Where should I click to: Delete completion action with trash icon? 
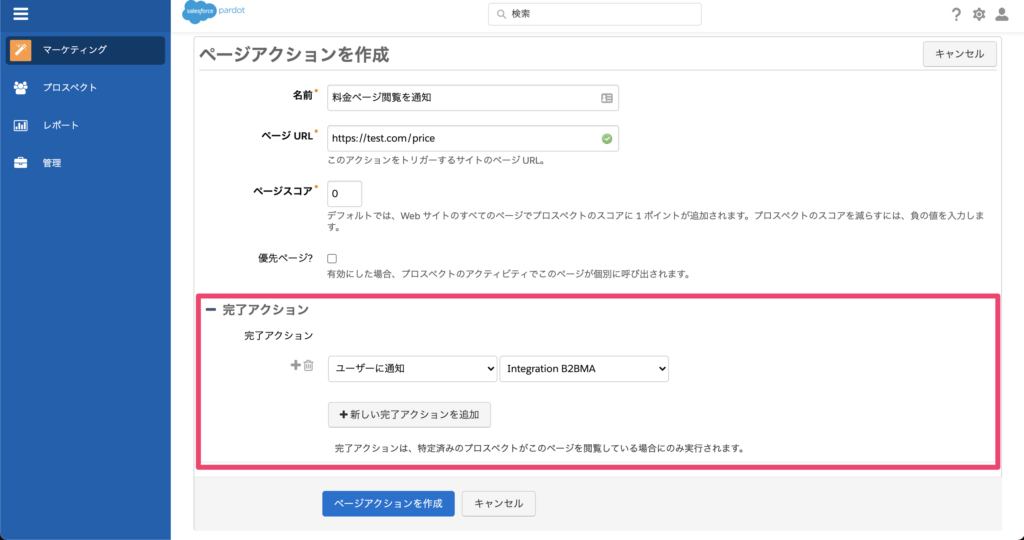pyautogui.click(x=308, y=366)
